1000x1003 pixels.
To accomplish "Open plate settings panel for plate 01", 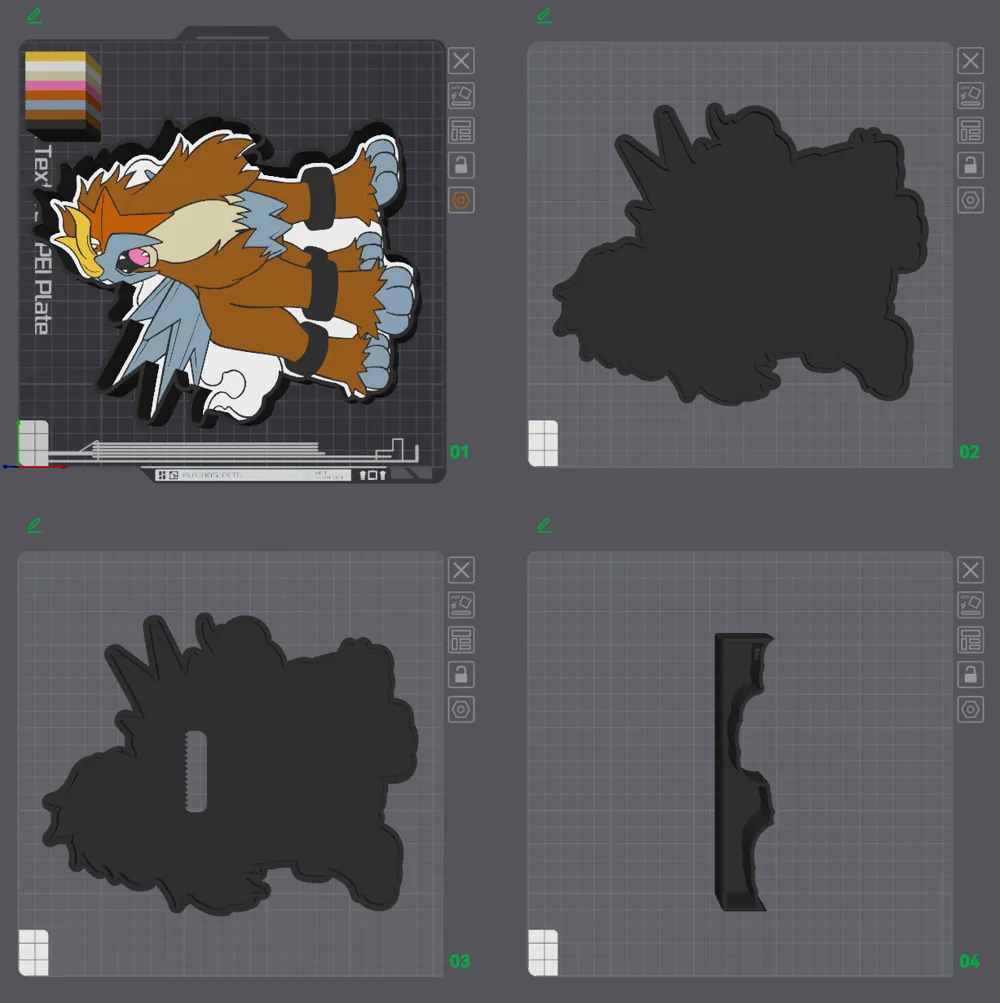I will [x=461, y=130].
